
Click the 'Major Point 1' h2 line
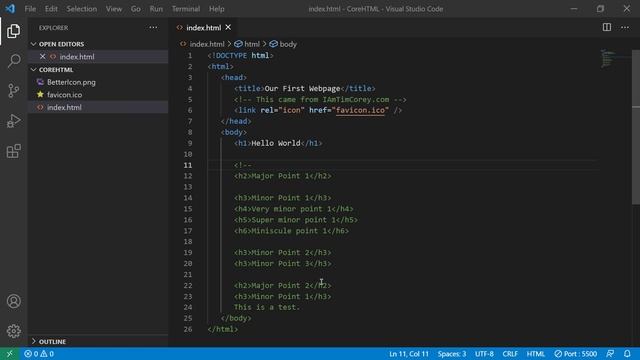pos(282,176)
